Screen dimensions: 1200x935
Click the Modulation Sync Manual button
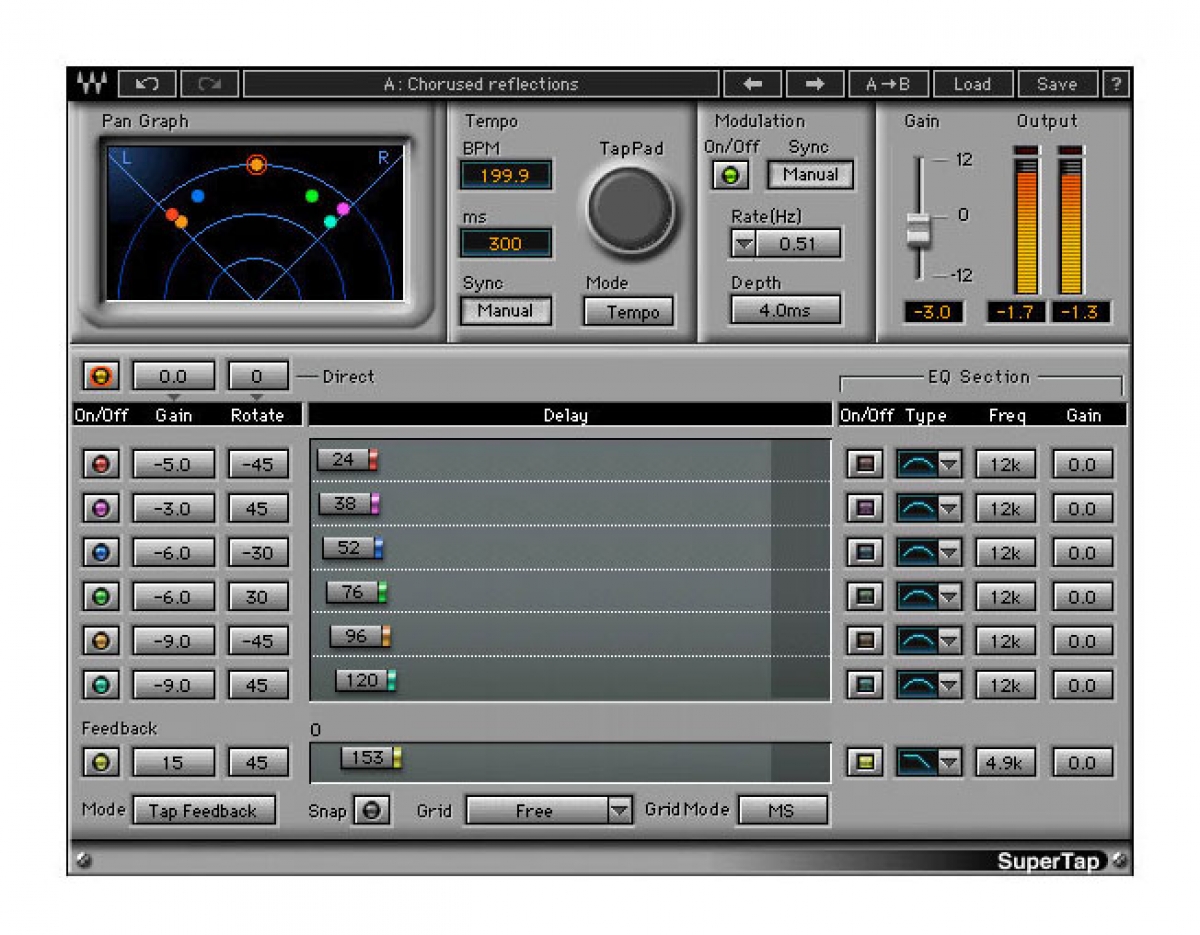click(810, 175)
